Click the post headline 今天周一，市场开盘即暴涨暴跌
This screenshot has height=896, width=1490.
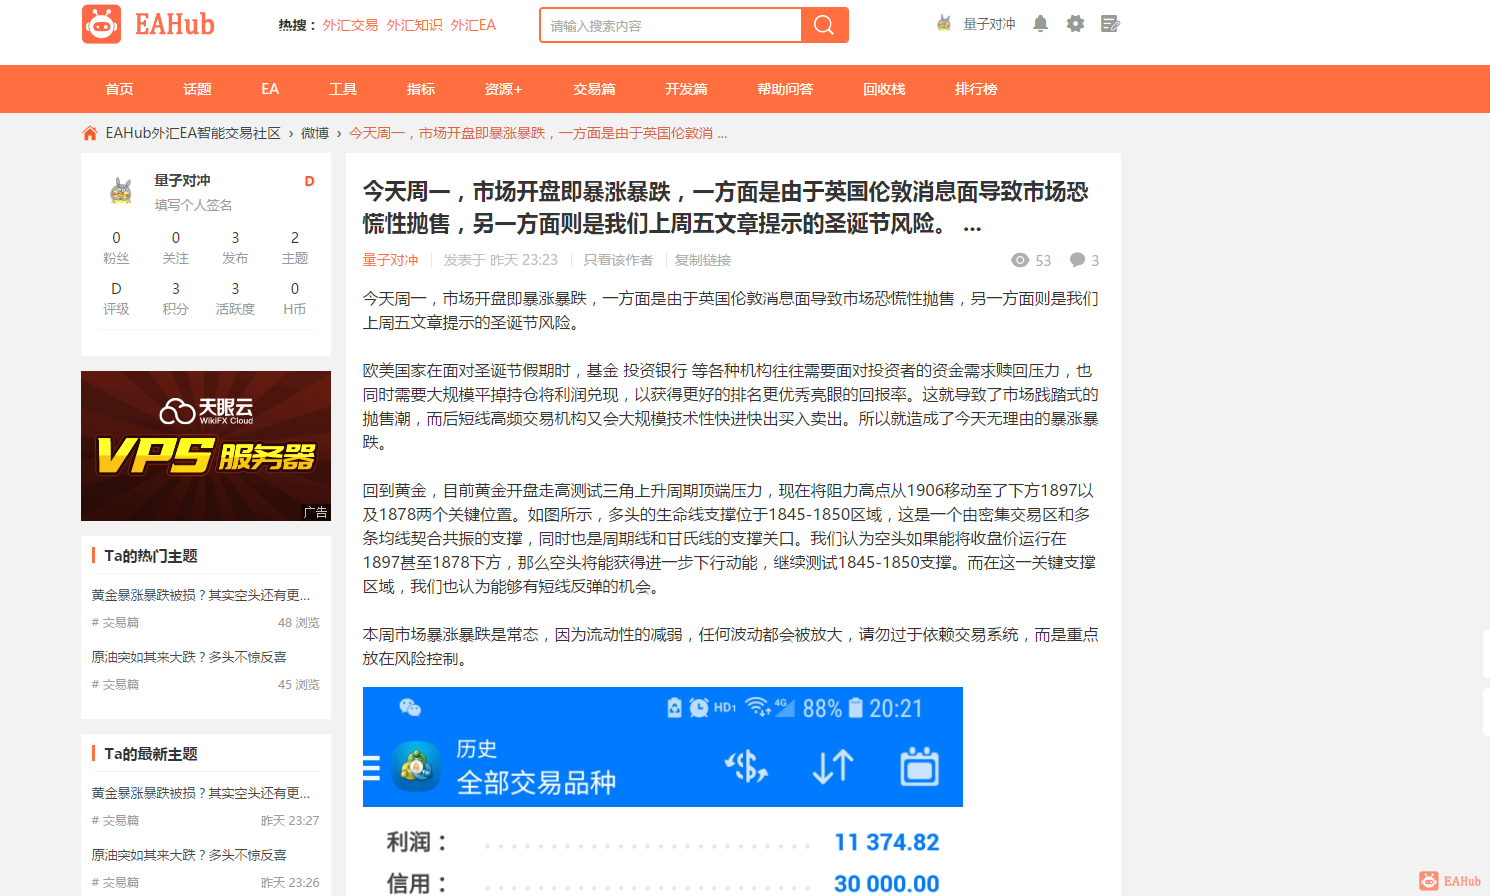click(x=726, y=207)
